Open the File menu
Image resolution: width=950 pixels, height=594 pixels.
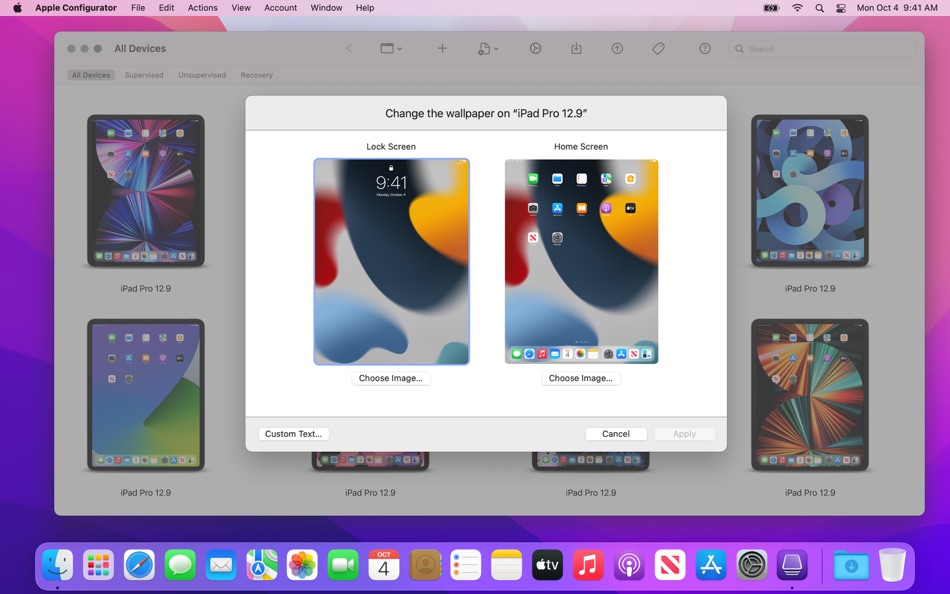pyautogui.click(x=138, y=8)
